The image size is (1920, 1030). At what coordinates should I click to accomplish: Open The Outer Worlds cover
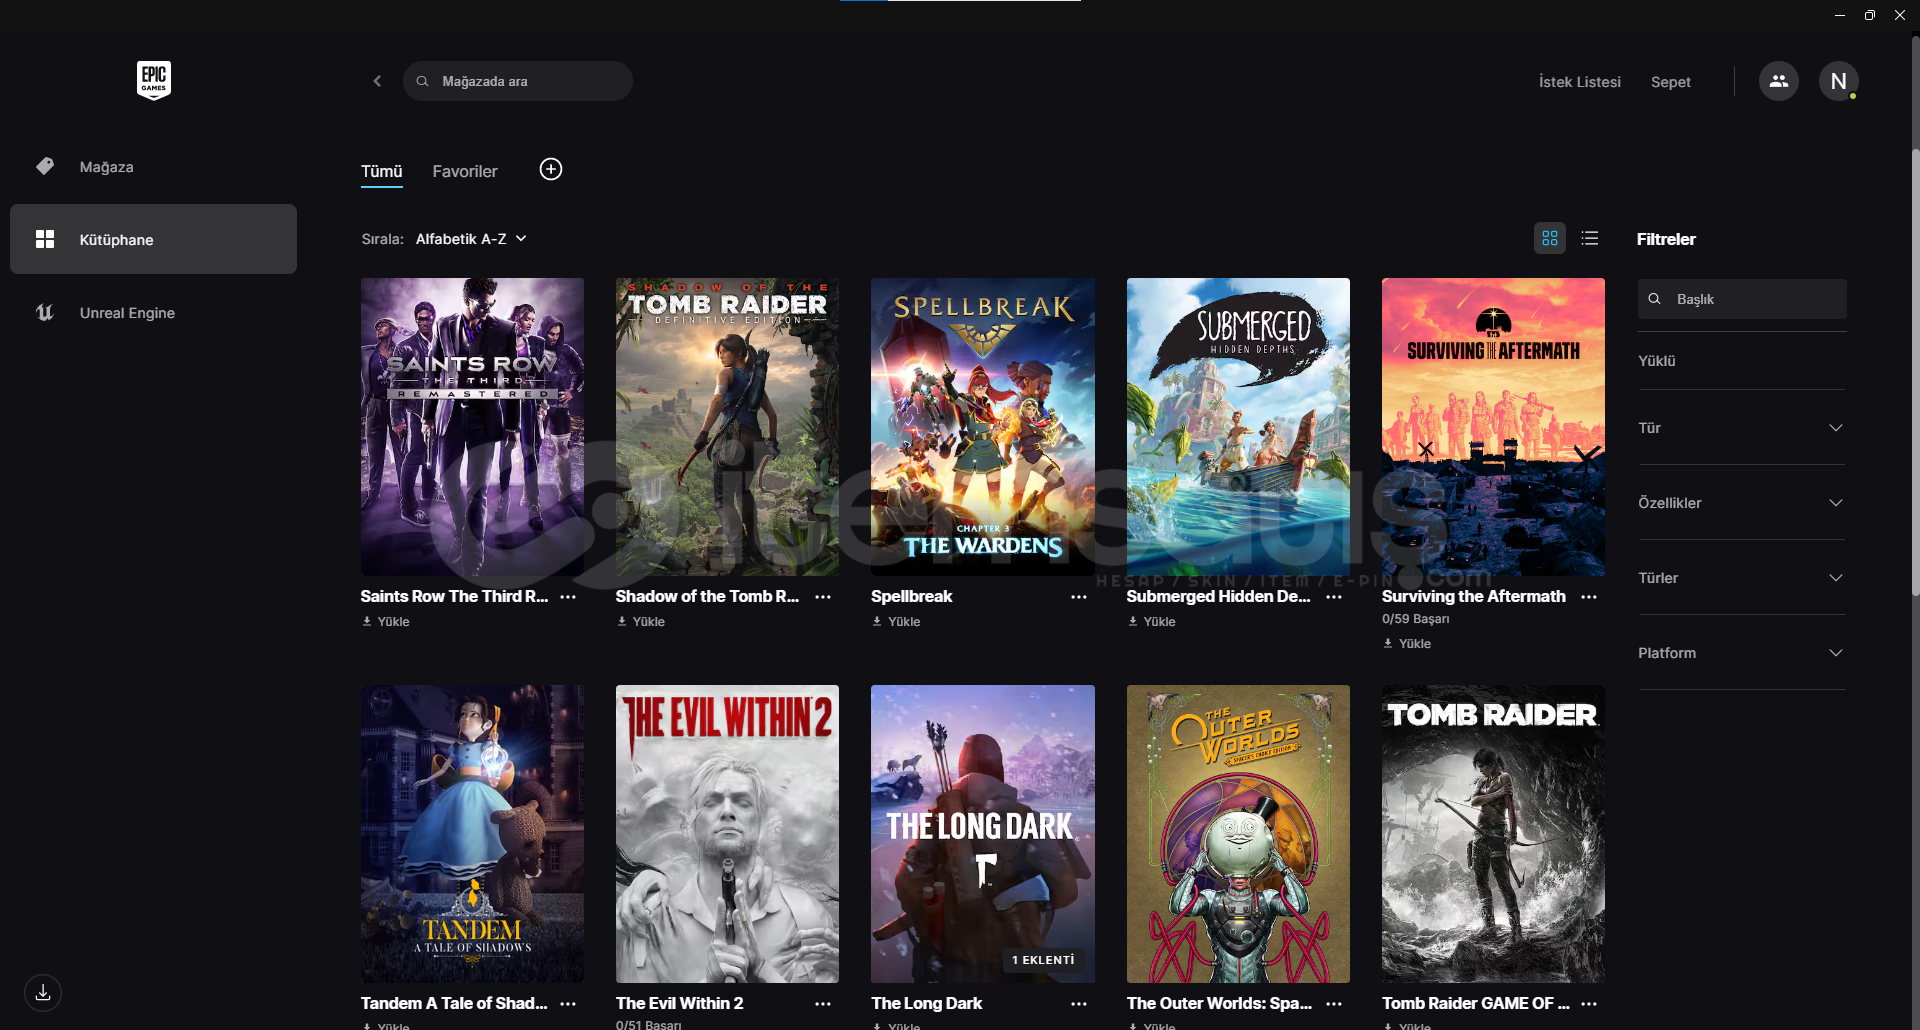point(1238,834)
